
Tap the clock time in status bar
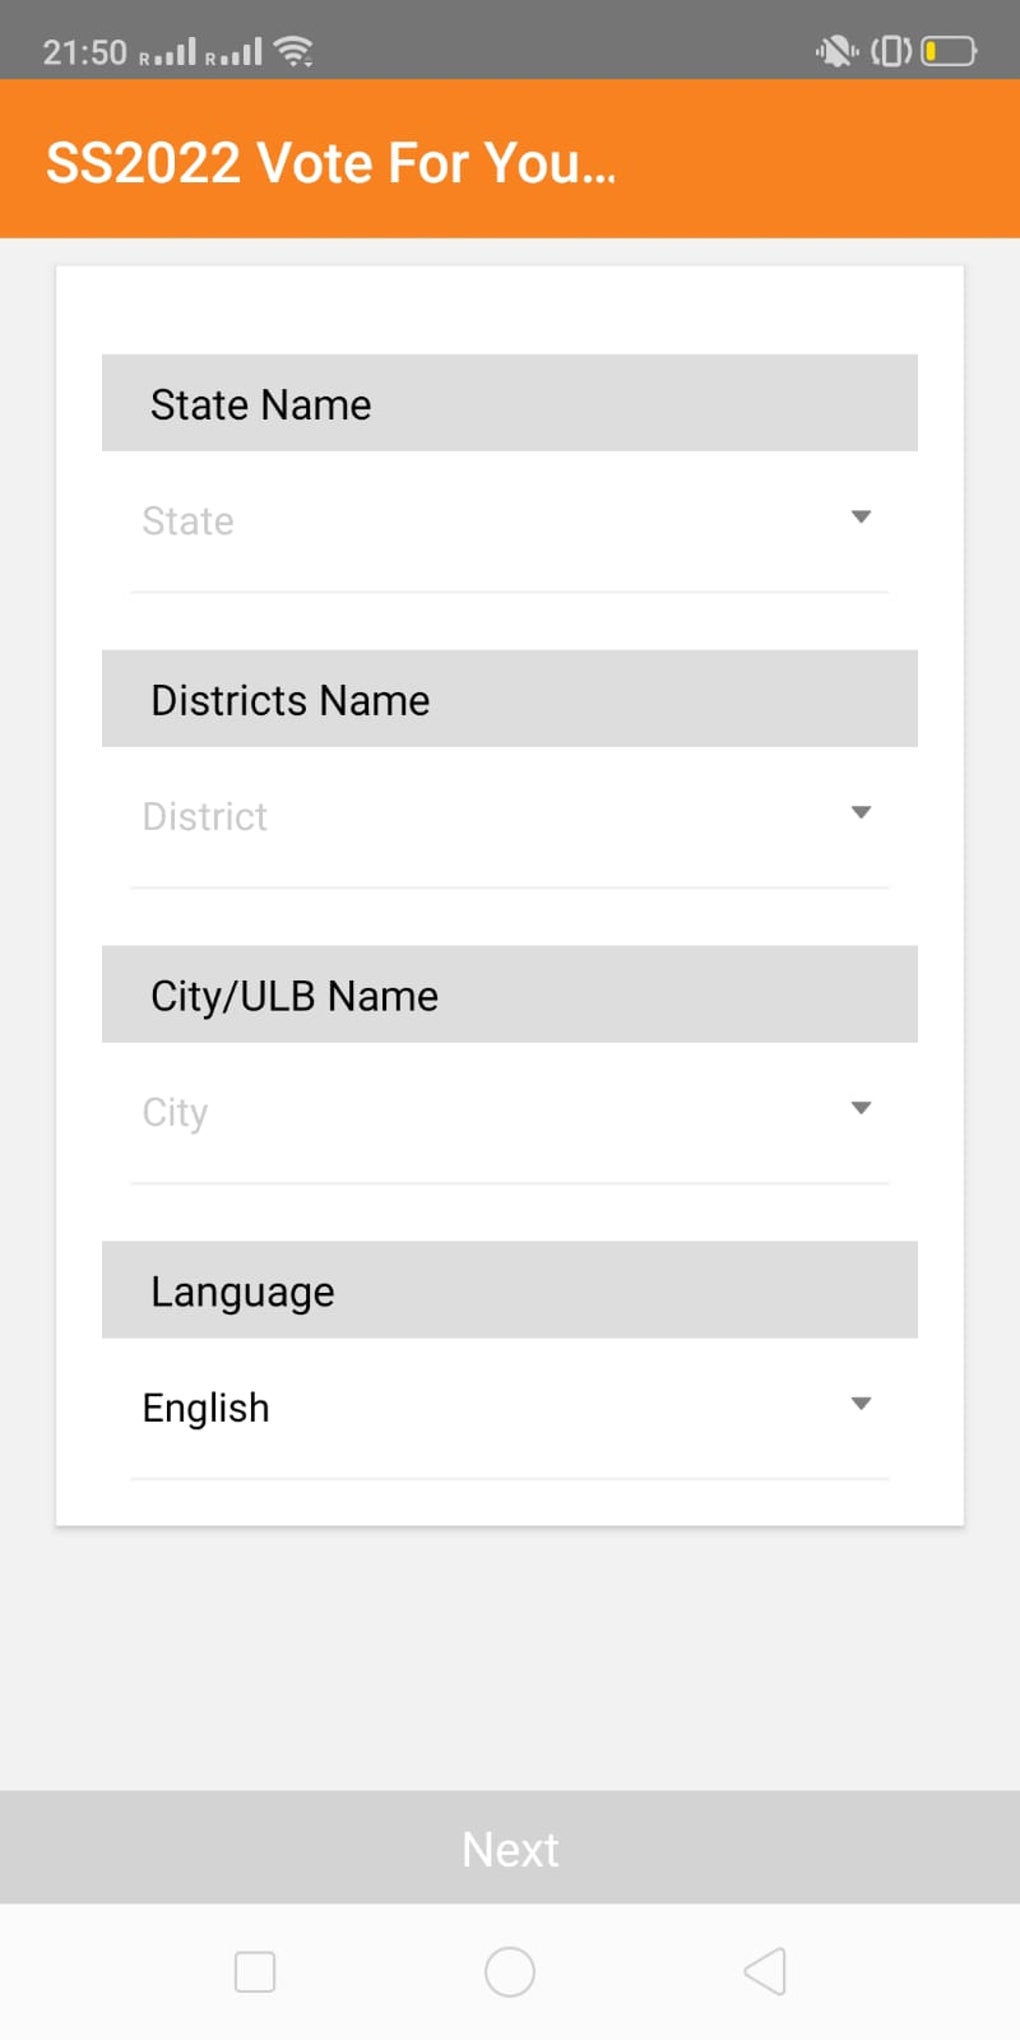(x=85, y=52)
